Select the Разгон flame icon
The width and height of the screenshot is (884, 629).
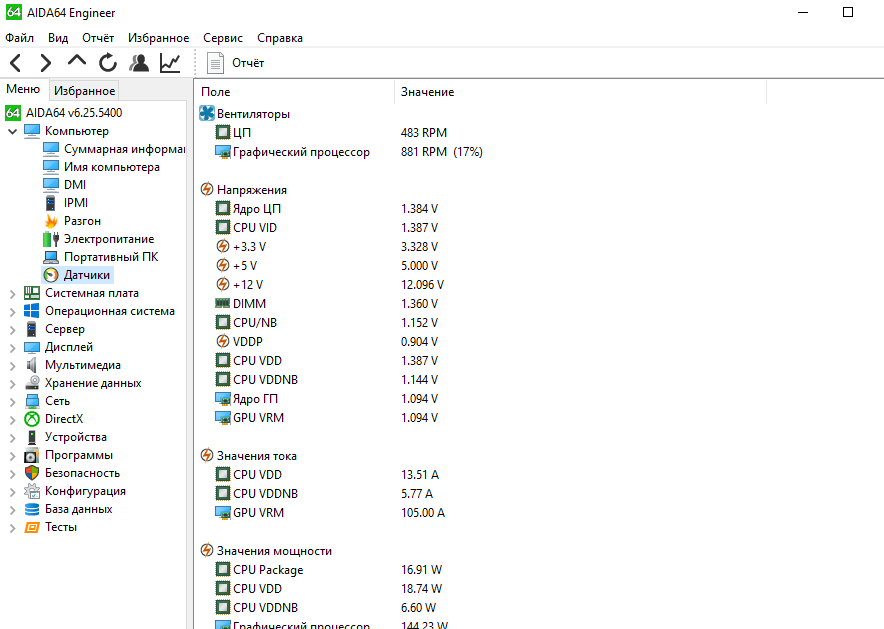point(51,221)
